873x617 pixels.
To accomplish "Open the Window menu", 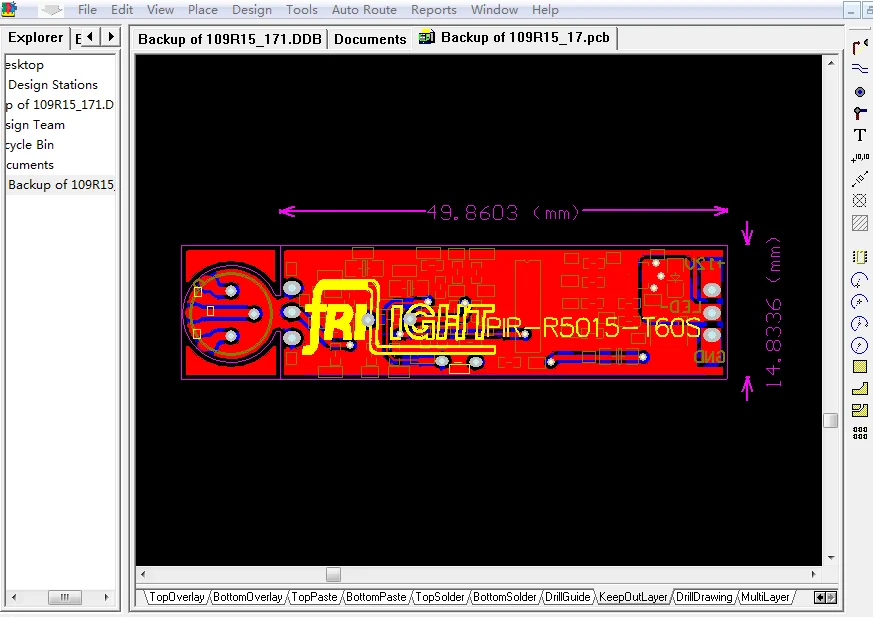I will (494, 9).
